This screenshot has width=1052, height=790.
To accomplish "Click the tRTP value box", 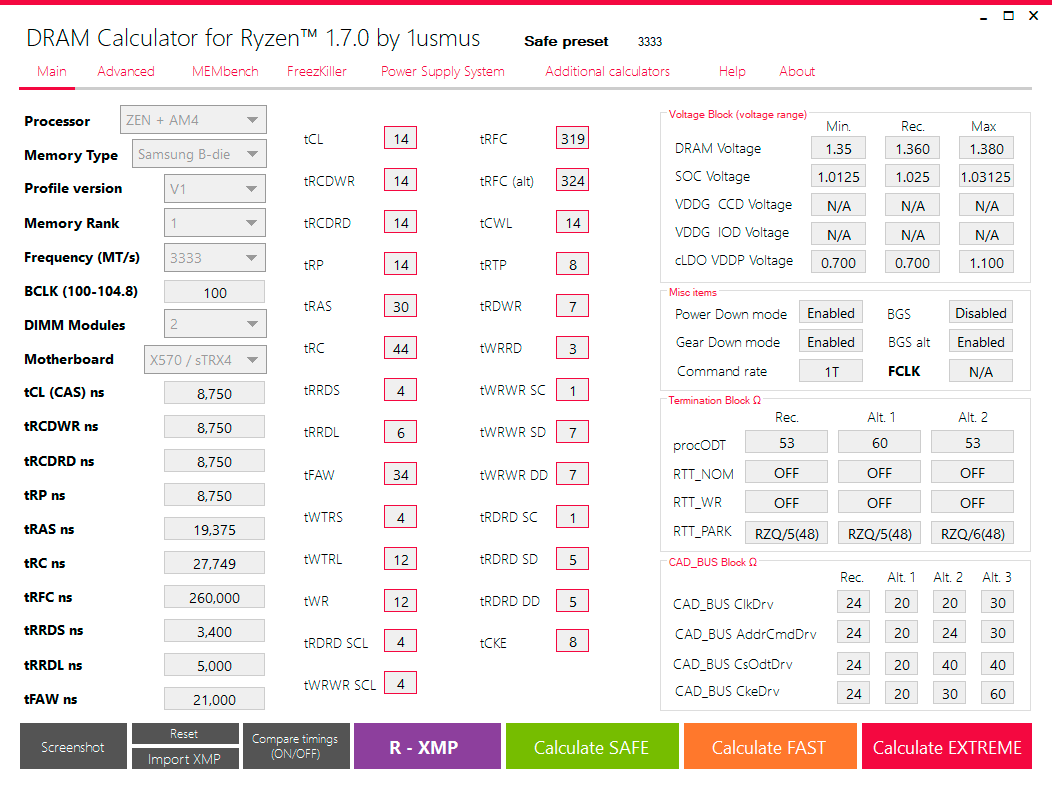I will point(572,264).
